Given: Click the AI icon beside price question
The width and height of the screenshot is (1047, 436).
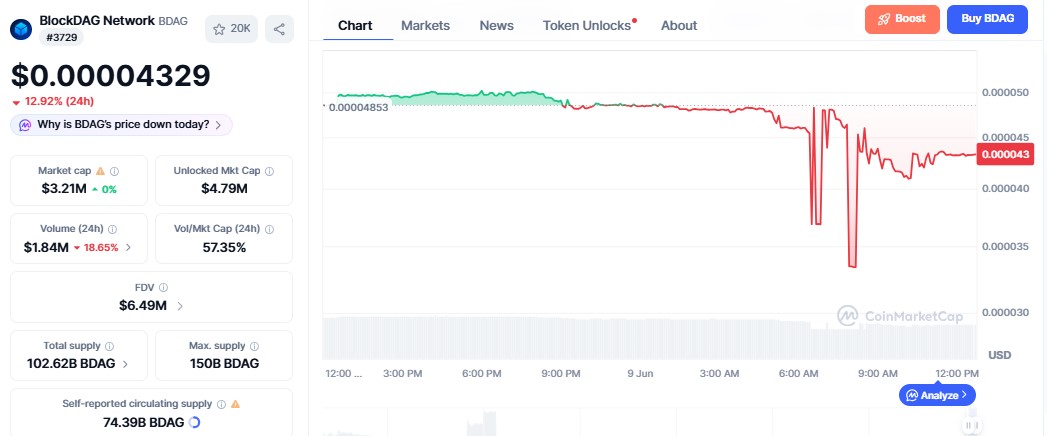Looking at the screenshot, I should point(25,125).
